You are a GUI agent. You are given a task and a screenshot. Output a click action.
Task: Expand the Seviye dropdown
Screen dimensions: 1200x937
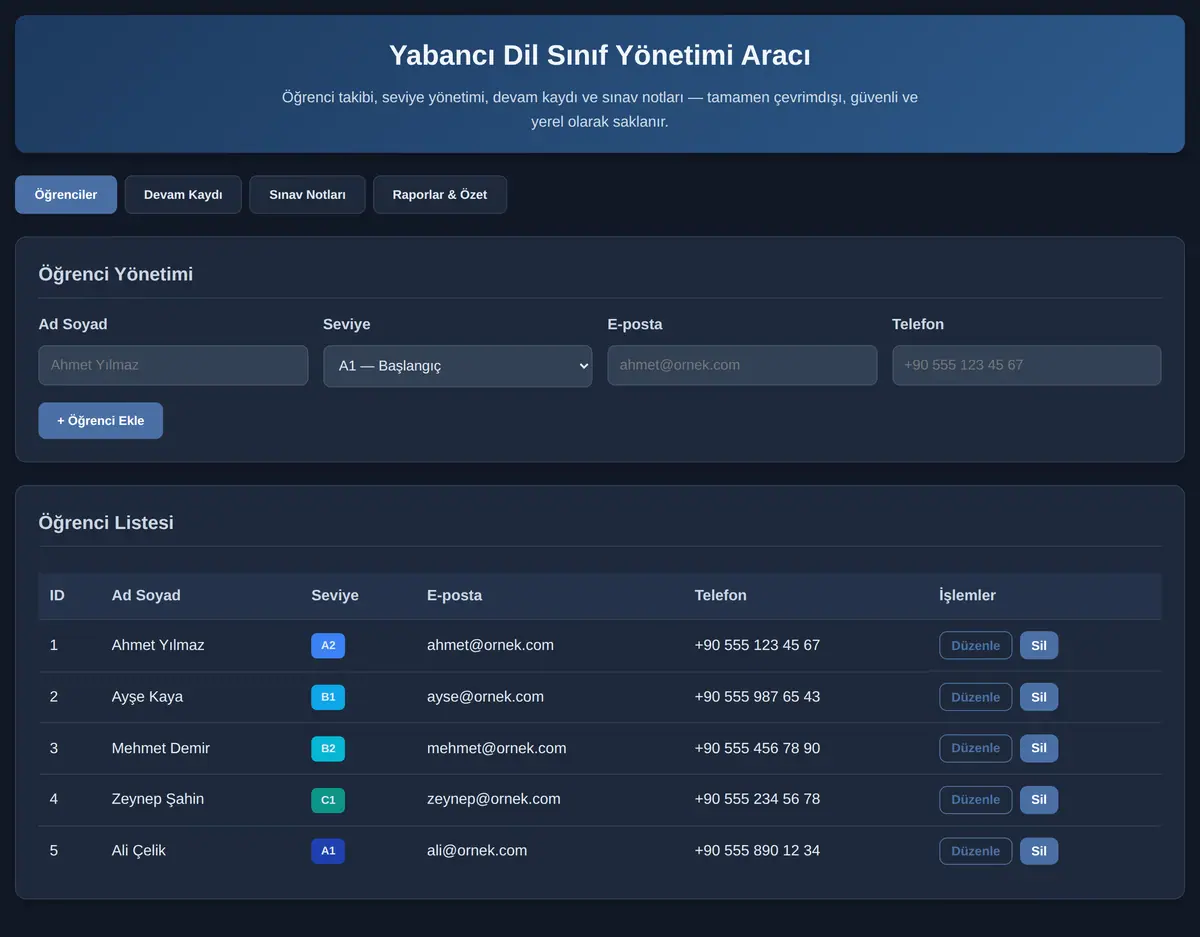tap(458, 366)
